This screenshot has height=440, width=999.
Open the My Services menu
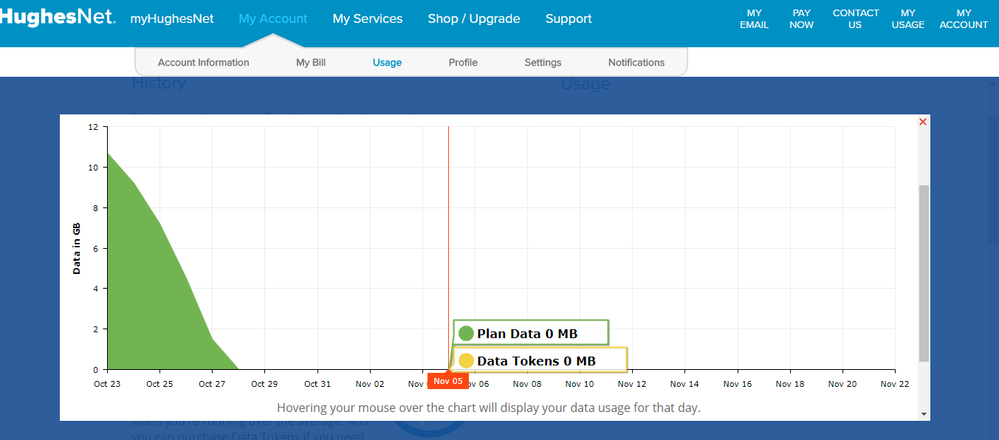click(x=367, y=19)
